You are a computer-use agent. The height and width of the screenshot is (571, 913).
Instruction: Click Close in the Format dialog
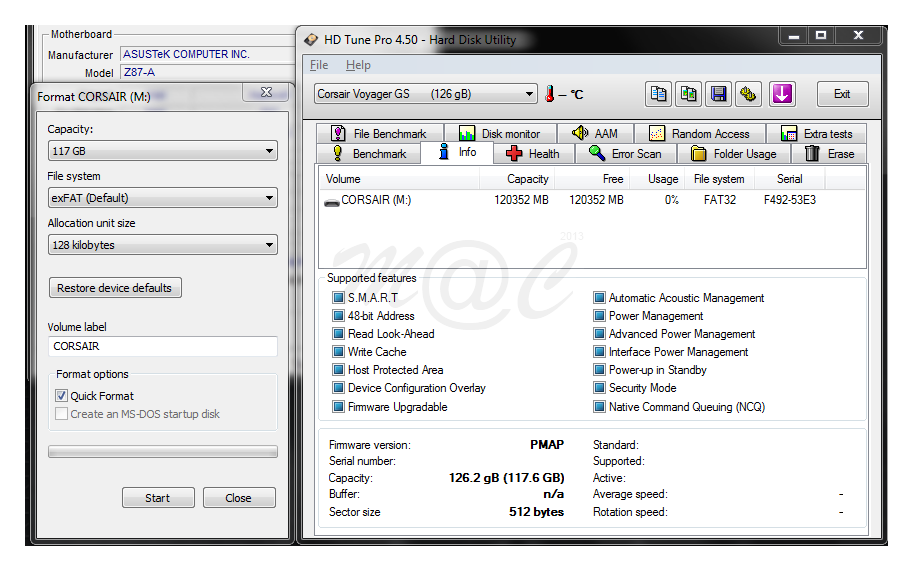(239, 498)
